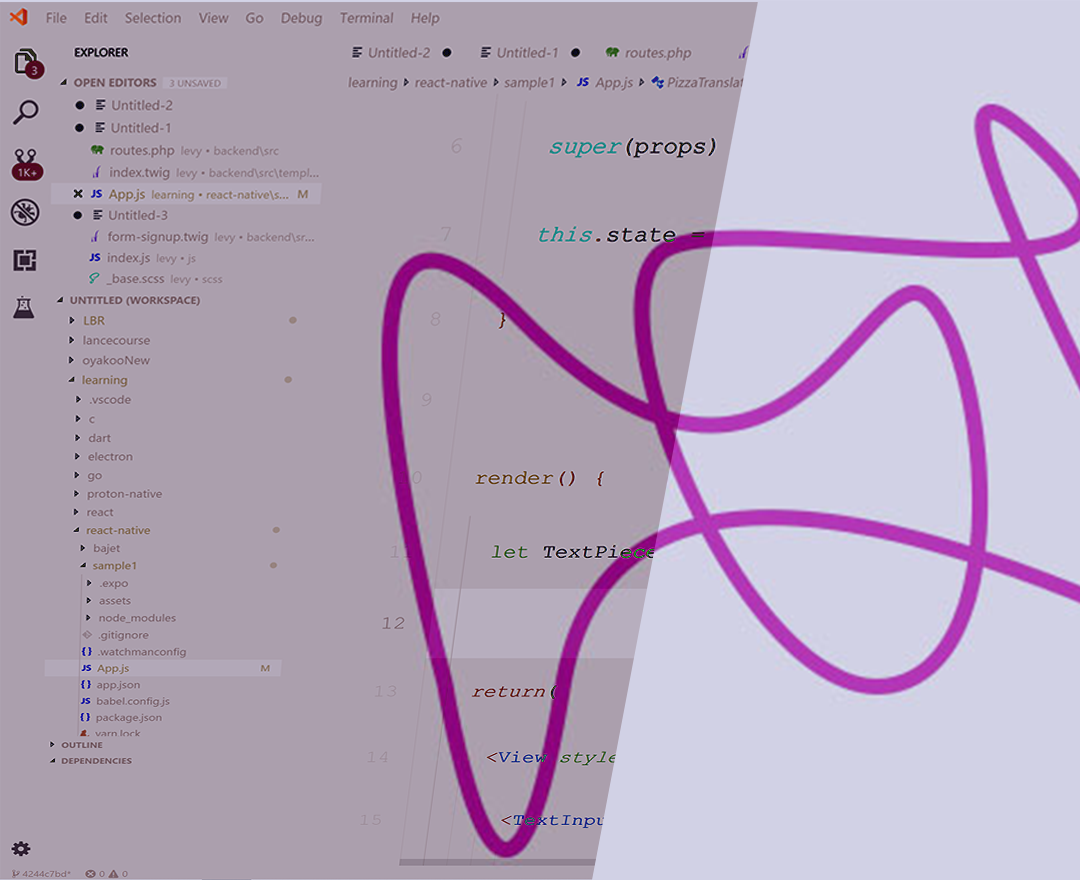Open the Selection menu
The width and height of the screenshot is (1080, 880).
pyautogui.click(x=152, y=18)
